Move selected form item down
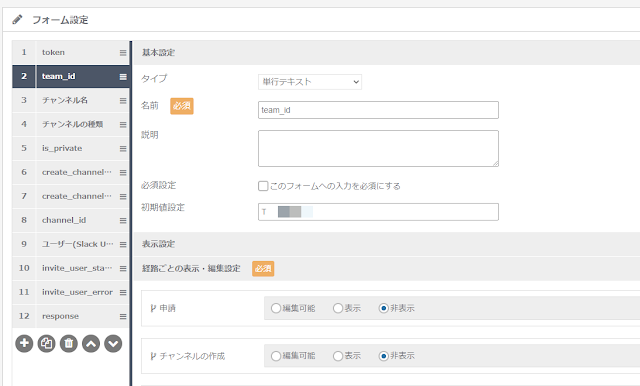Image resolution: width=640 pixels, height=386 pixels. (x=113, y=343)
